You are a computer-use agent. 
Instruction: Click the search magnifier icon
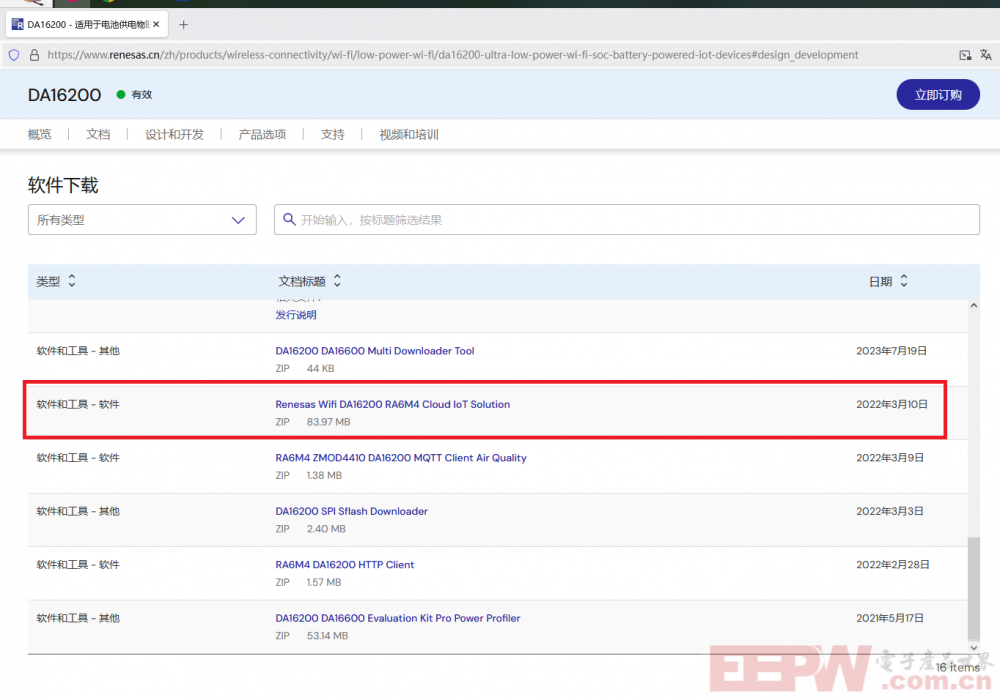pos(289,219)
